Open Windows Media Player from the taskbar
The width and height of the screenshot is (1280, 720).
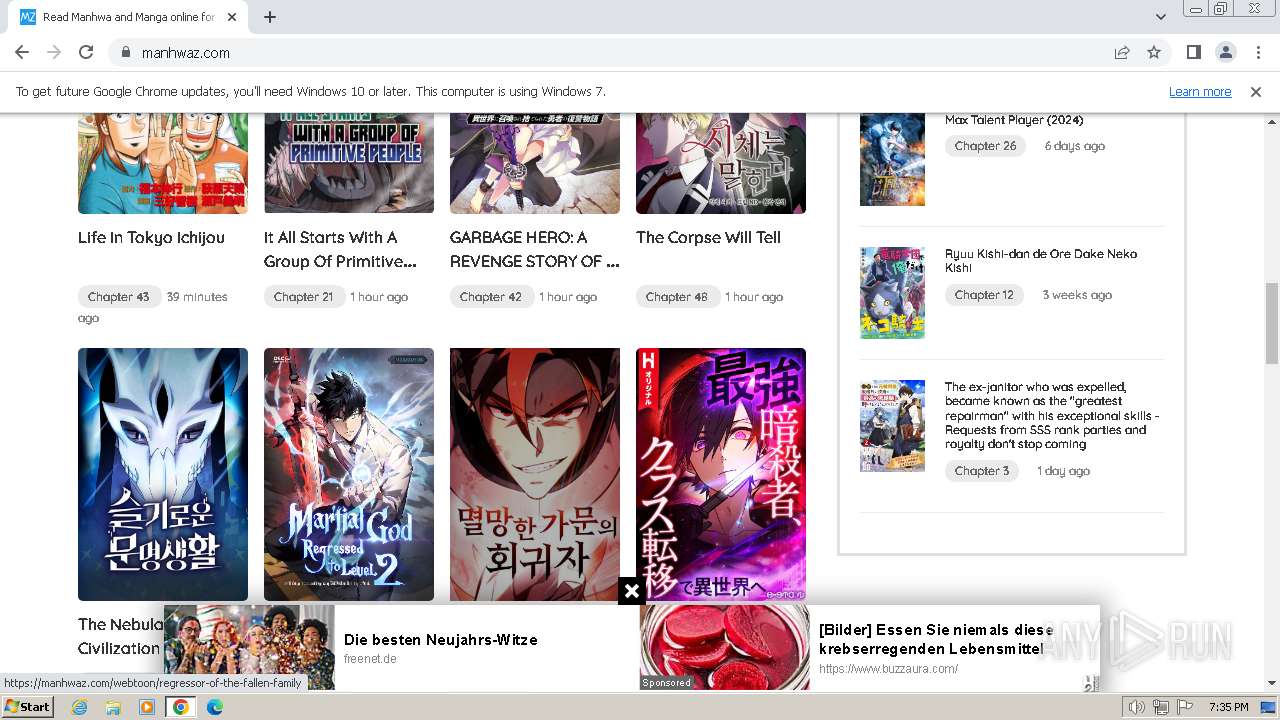tap(147, 707)
